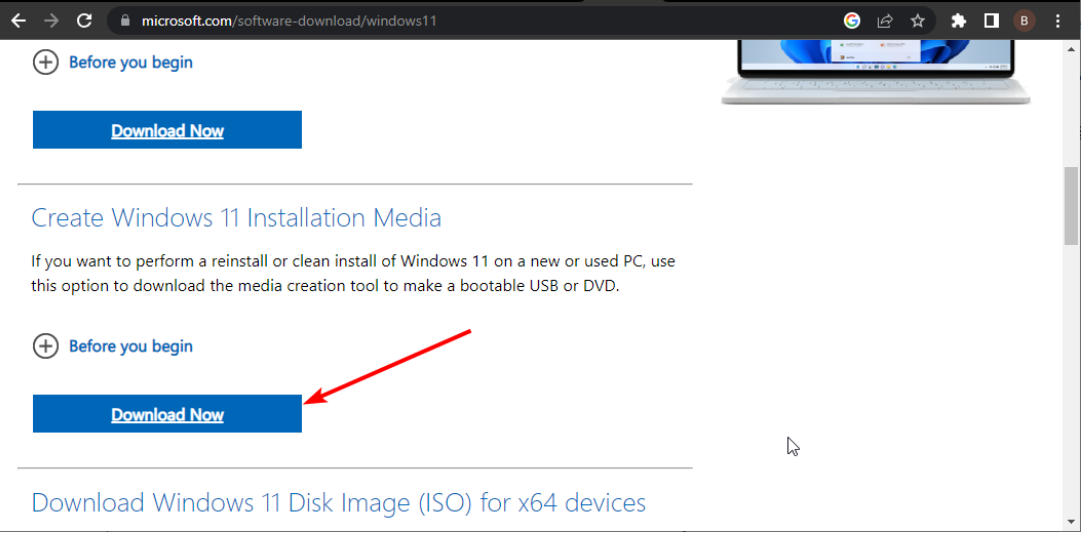Click the vertical scrollbar thumb
This screenshot has height=536, width=1082.
[1071, 205]
